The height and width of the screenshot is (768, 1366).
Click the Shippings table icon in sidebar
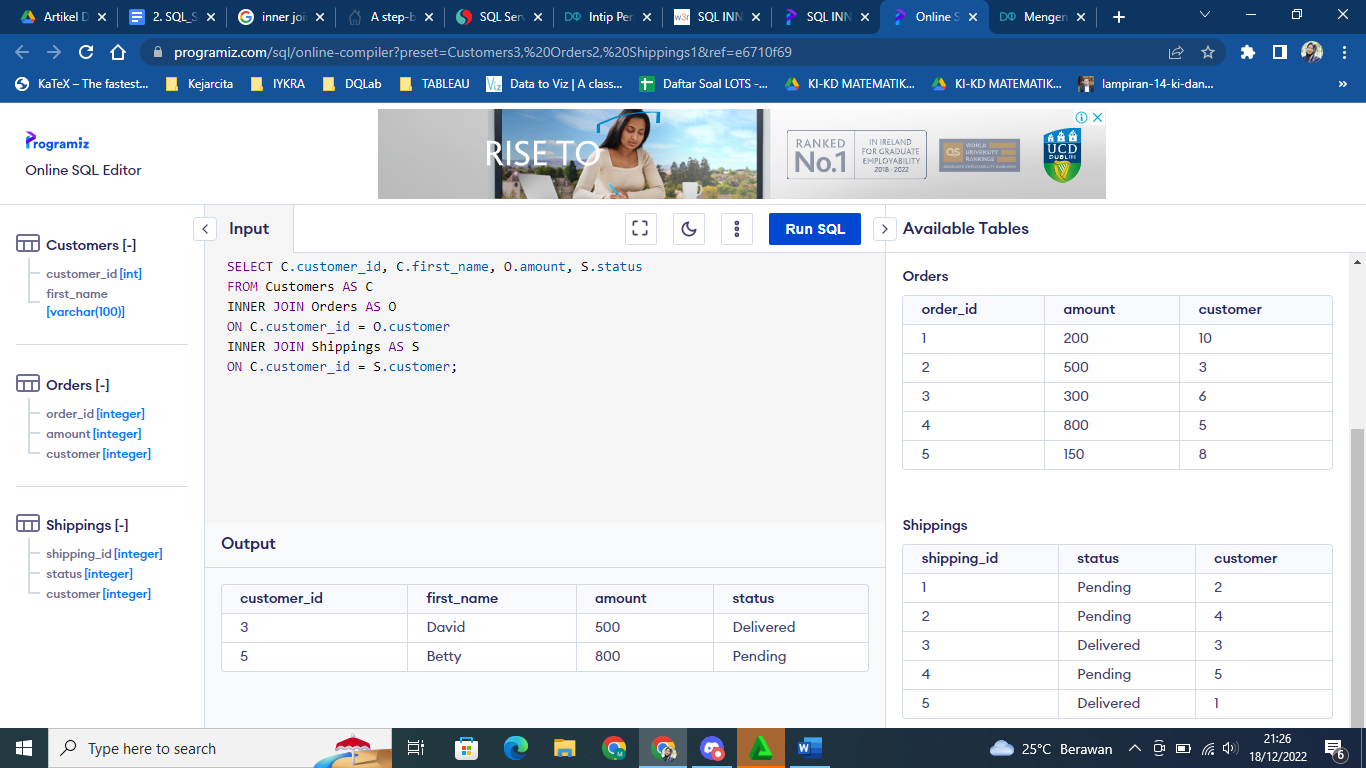click(28, 525)
